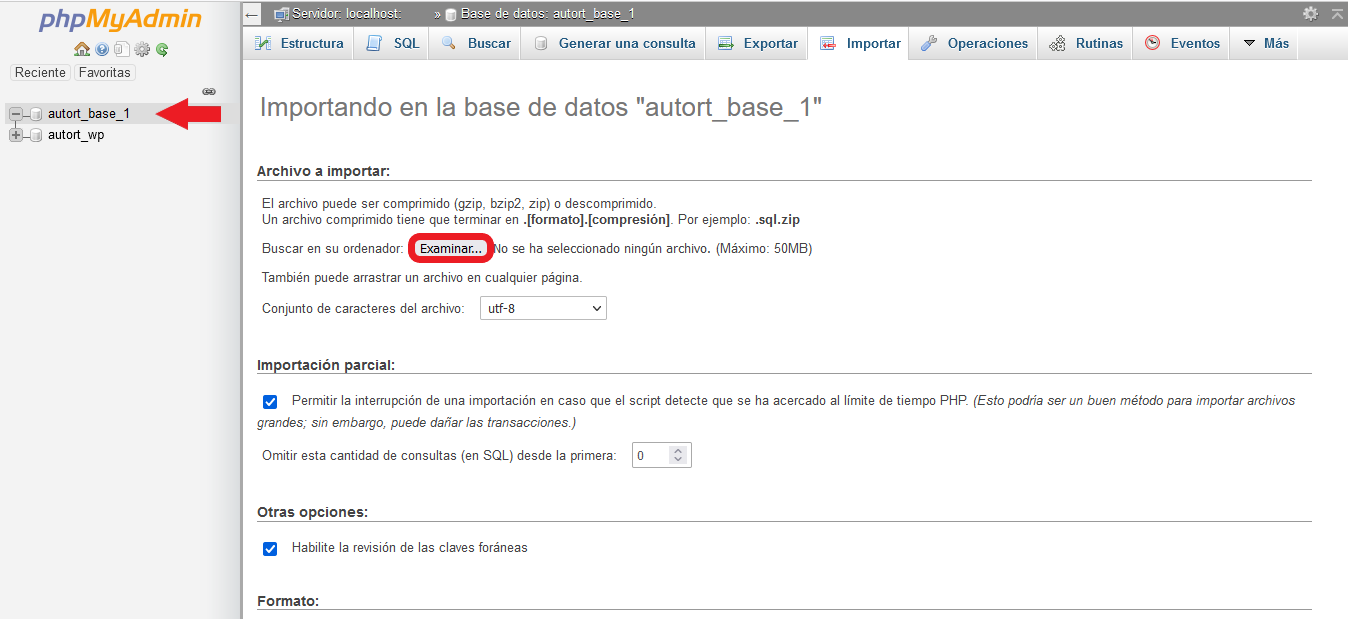Click the autort_wp database icon
1348x619 pixels.
(36, 135)
